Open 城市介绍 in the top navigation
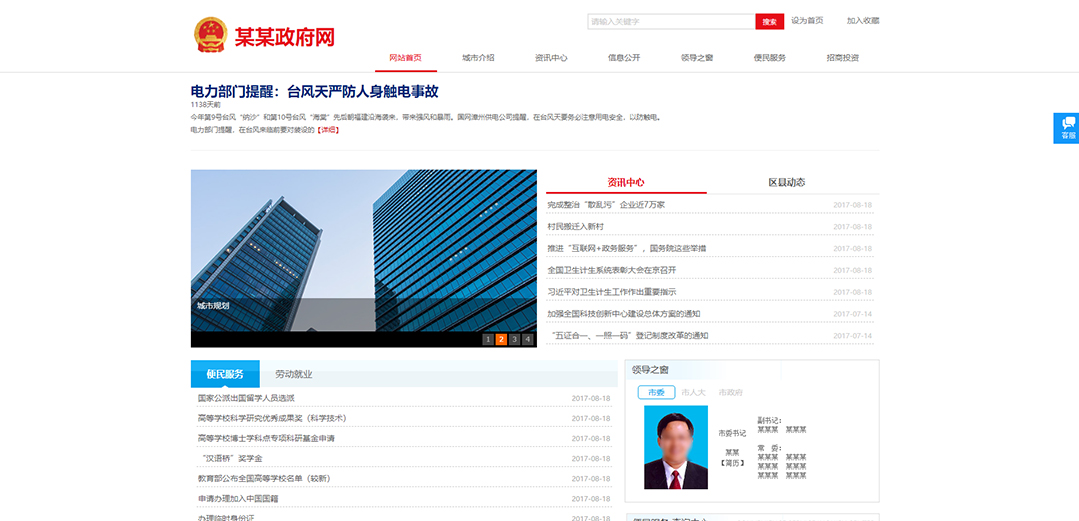 (x=478, y=58)
